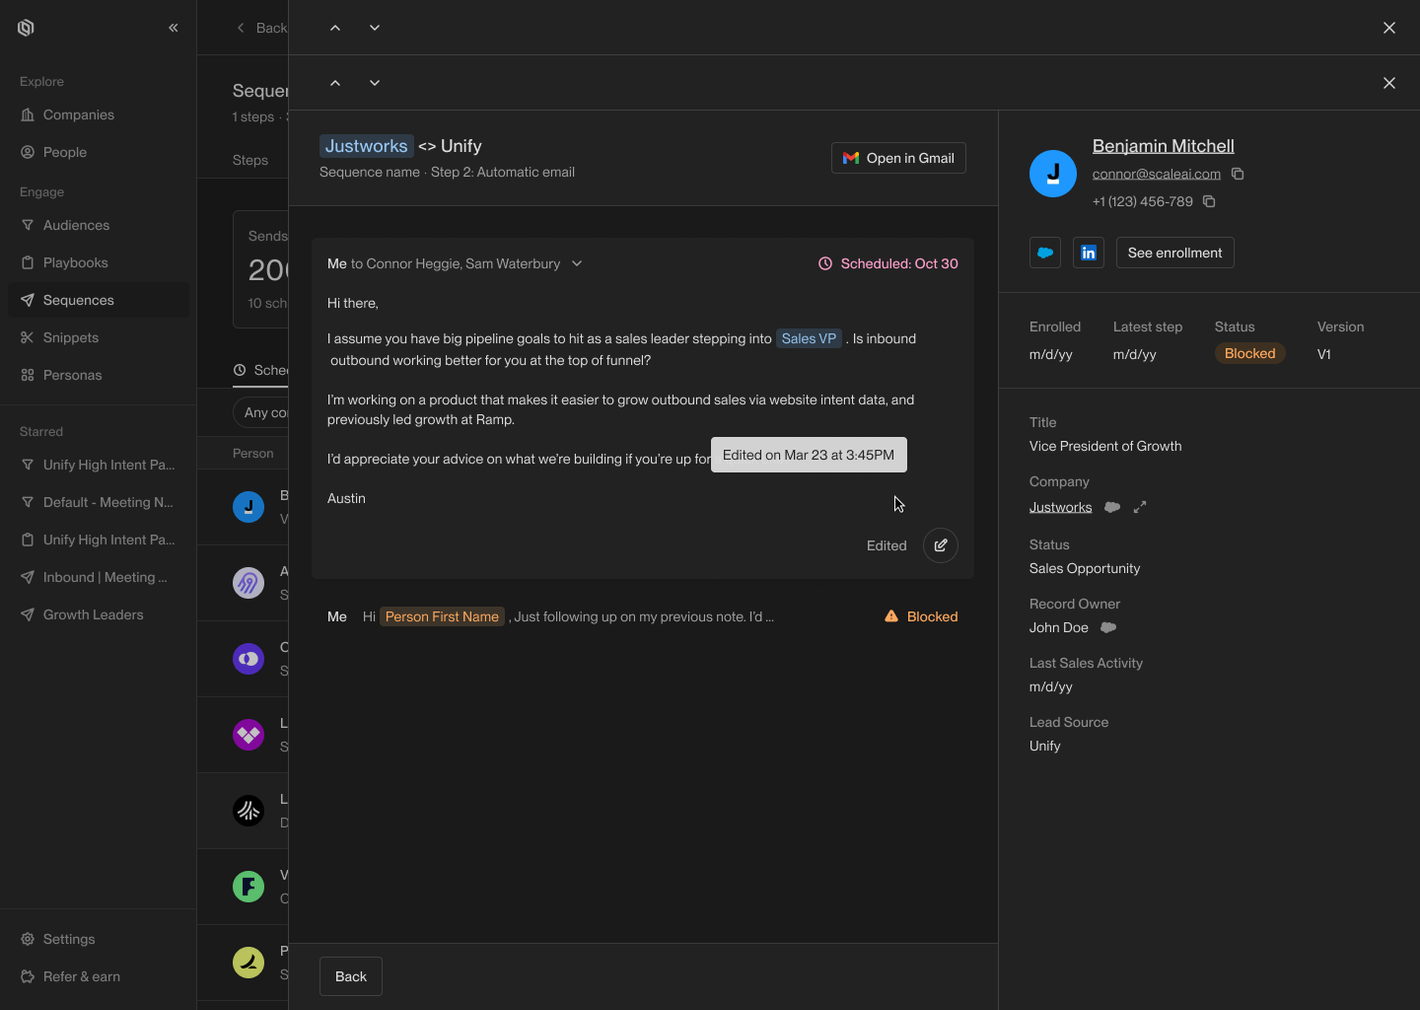Open the Benjamin Mitchell profile link
Screen dimensions: 1420x1010
click(x=1163, y=146)
